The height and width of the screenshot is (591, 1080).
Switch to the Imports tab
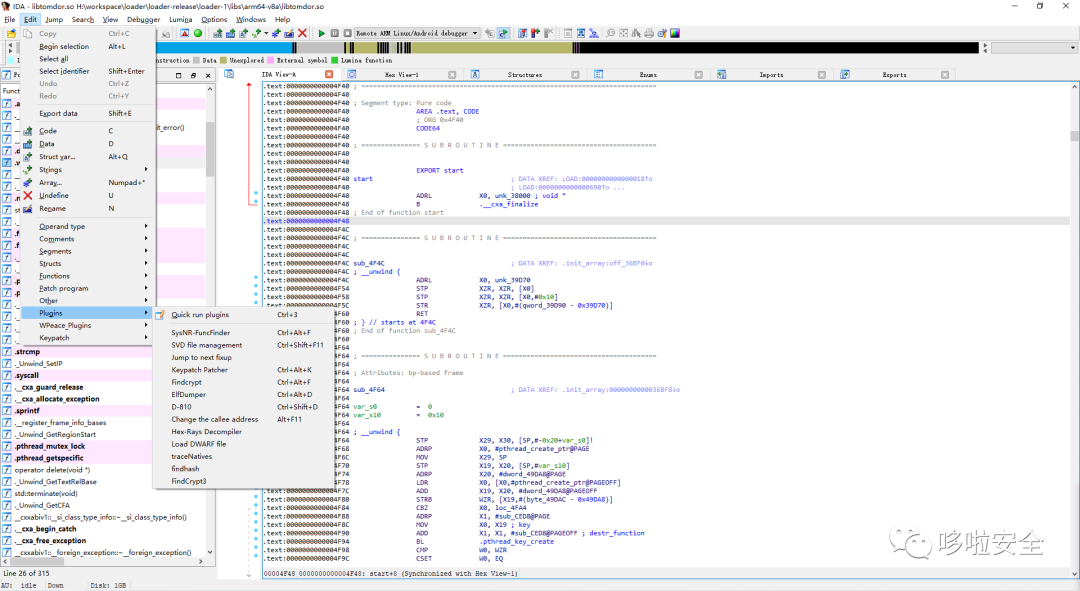coord(771,75)
